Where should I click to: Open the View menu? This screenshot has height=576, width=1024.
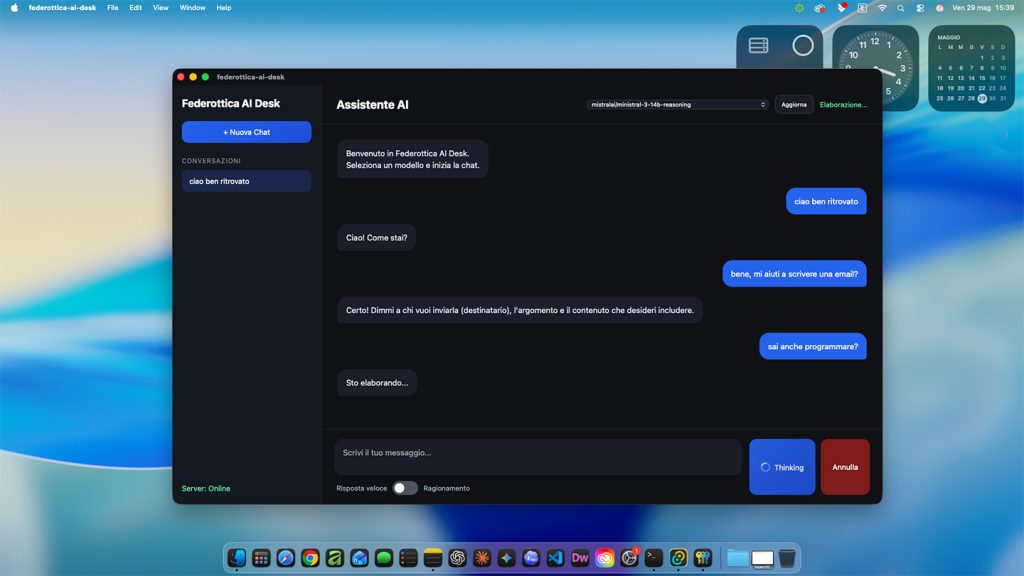pyautogui.click(x=161, y=8)
